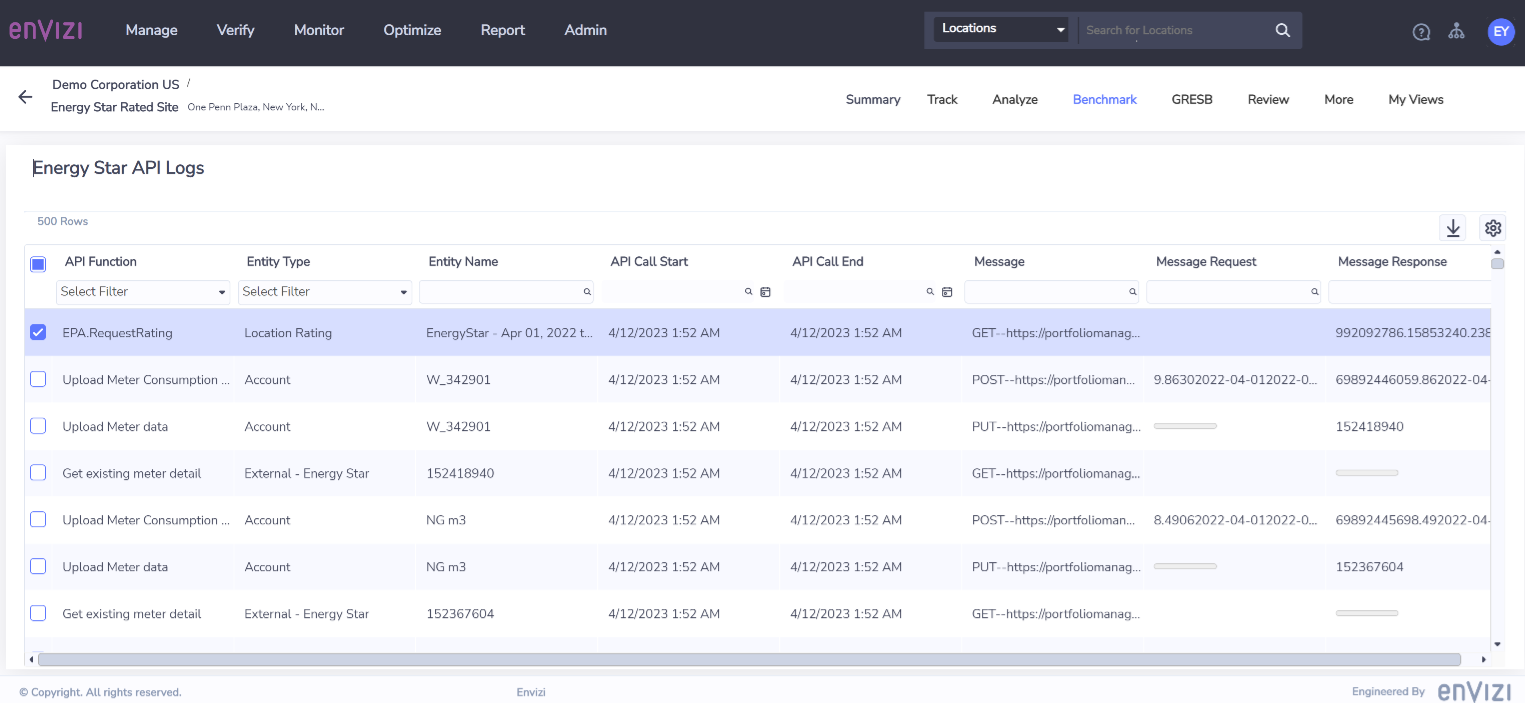Check Upload Meter Consumption NG m3 row checkbox
This screenshot has width=1525, height=703.
(x=38, y=520)
